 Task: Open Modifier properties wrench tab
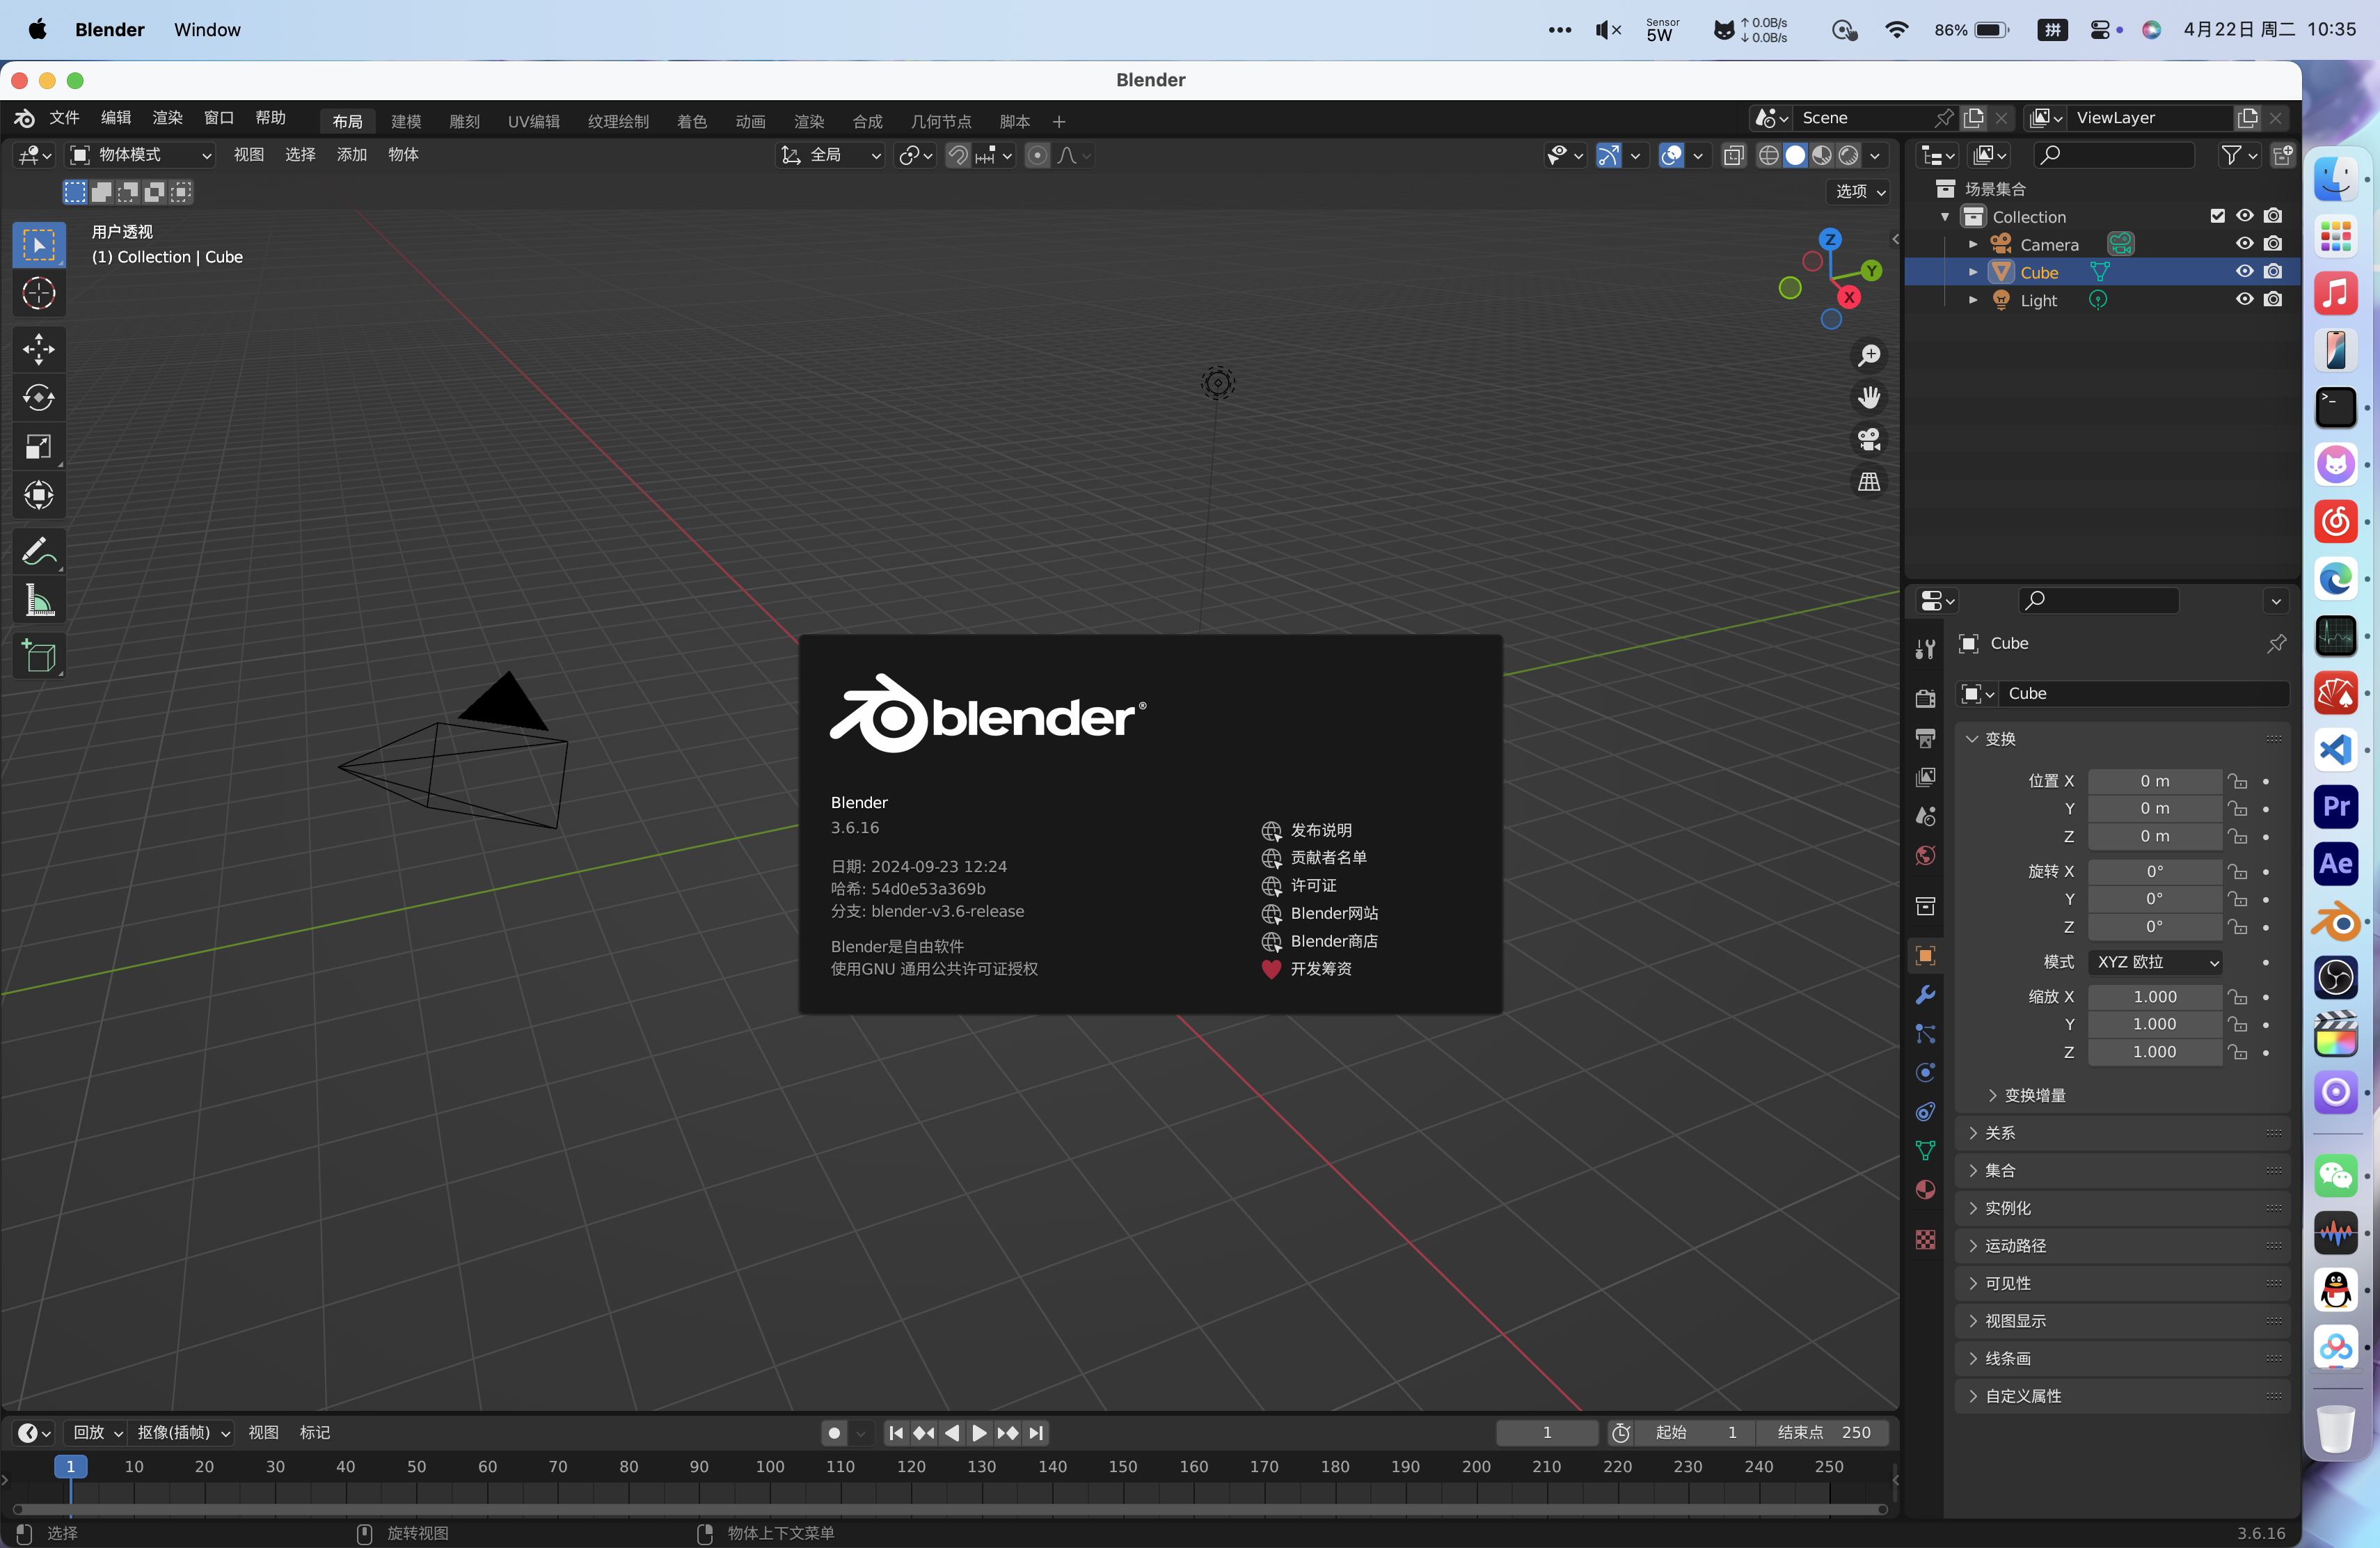coord(1925,995)
